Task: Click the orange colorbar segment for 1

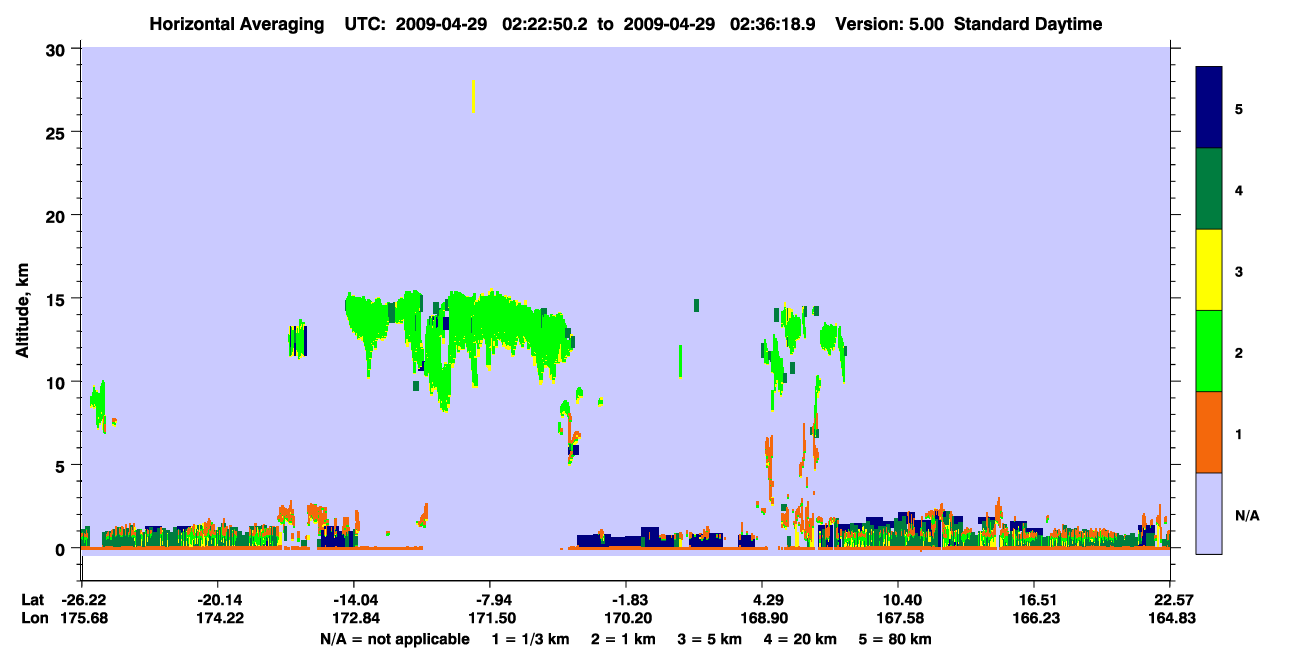Action: [x=1209, y=432]
